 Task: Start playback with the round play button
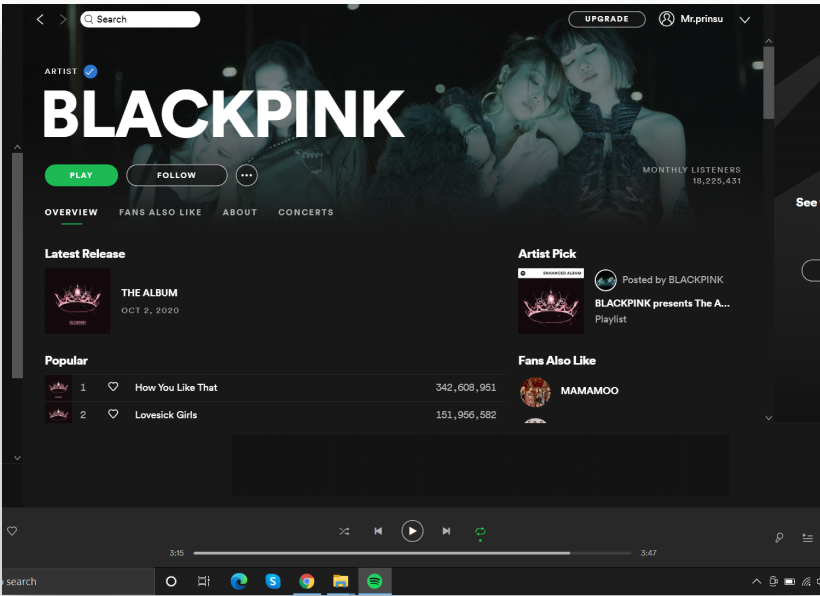coord(412,531)
